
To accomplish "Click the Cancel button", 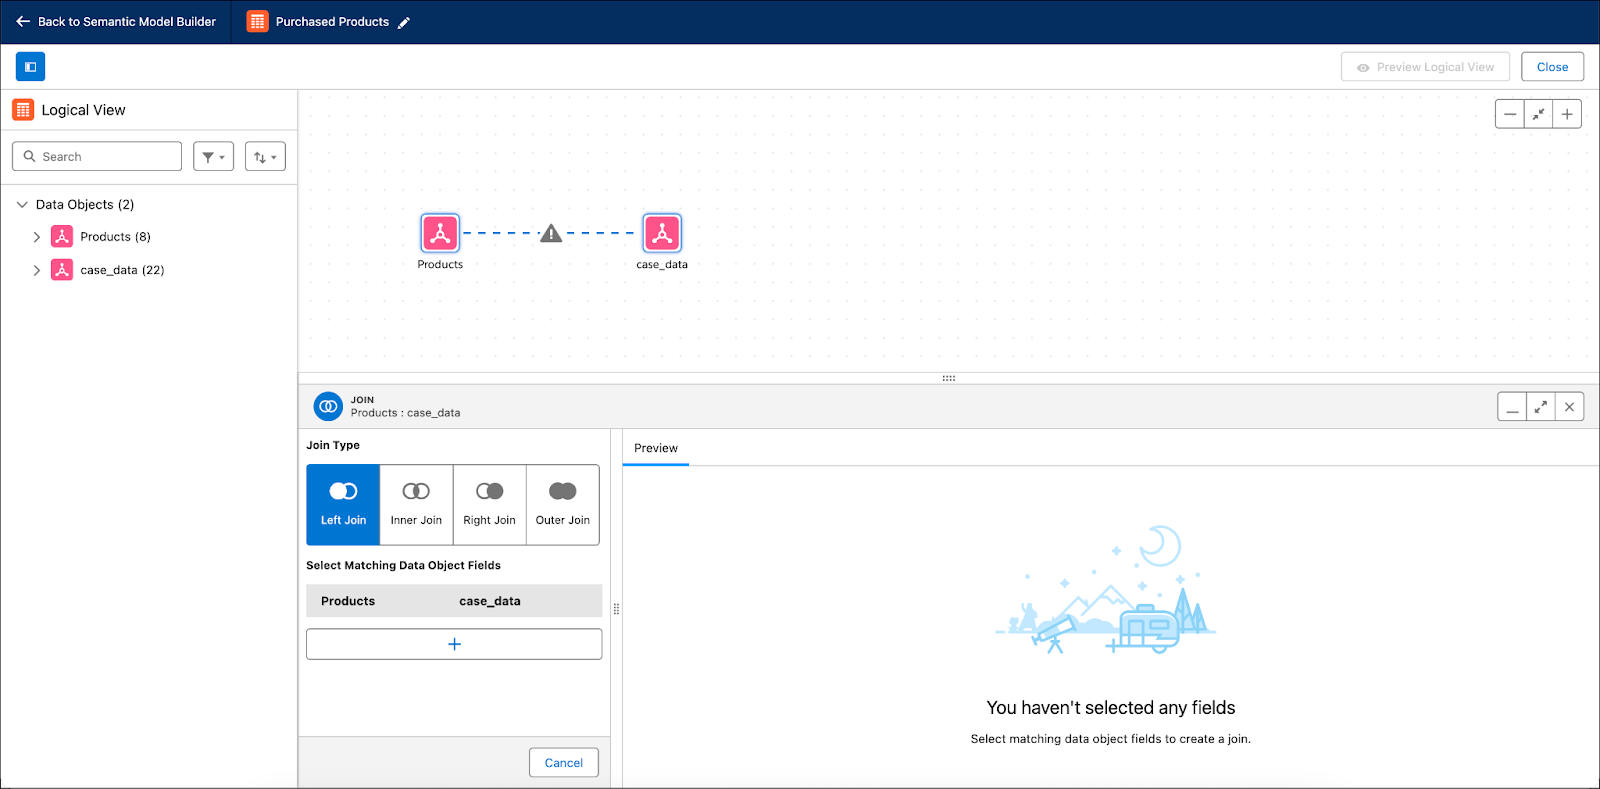I will point(564,763).
